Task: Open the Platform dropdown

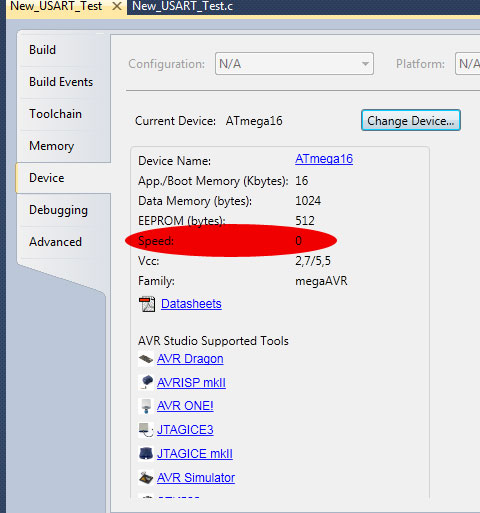Action: click(467, 64)
